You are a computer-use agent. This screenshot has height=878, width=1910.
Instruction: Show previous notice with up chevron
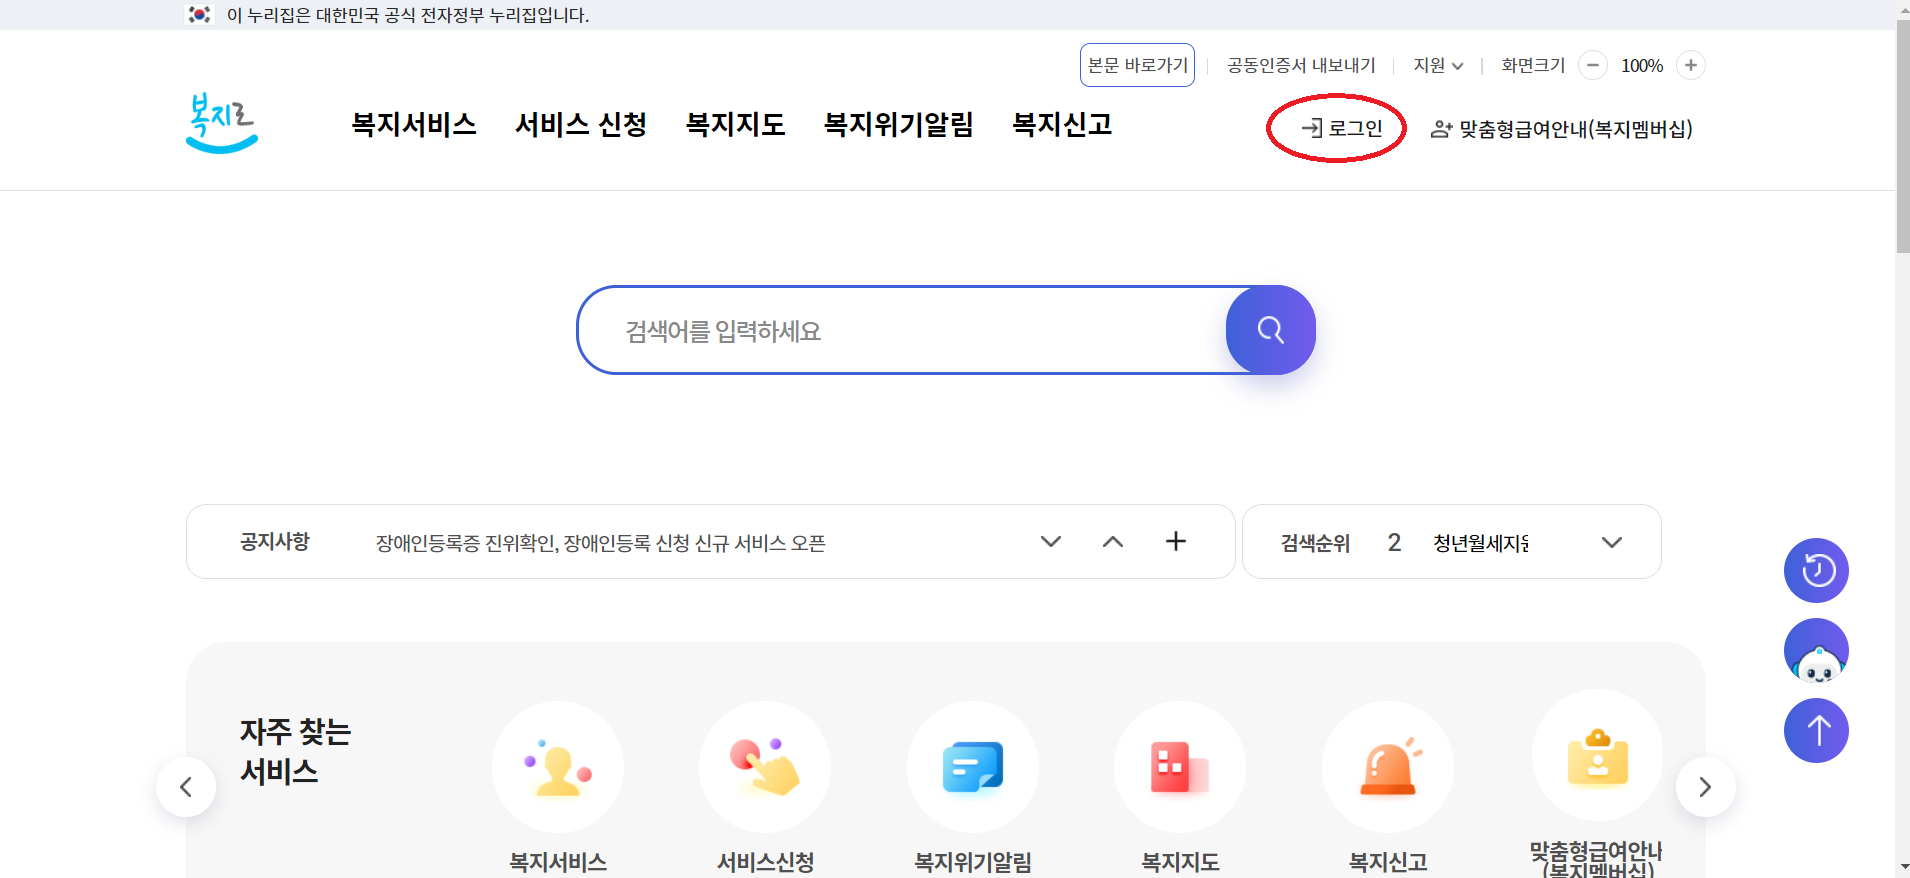1113,541
